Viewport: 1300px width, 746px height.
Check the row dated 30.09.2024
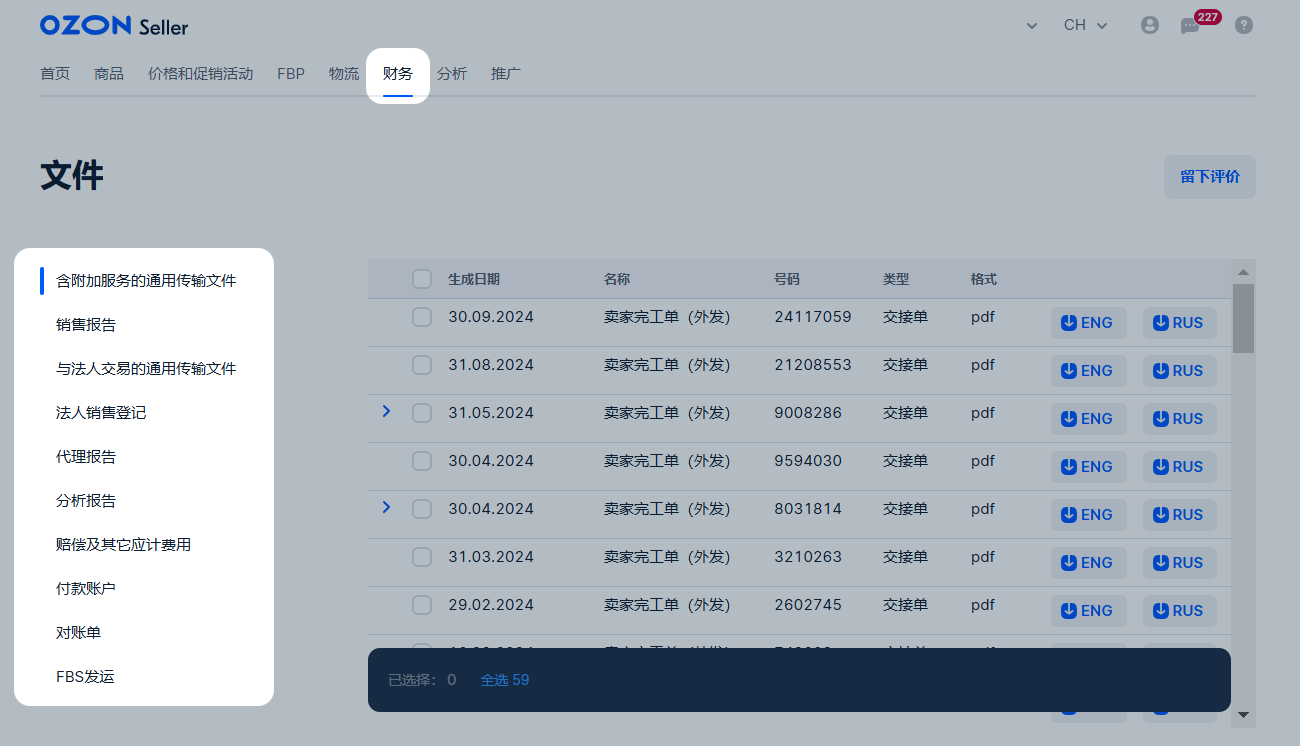[x=422, y=317]
